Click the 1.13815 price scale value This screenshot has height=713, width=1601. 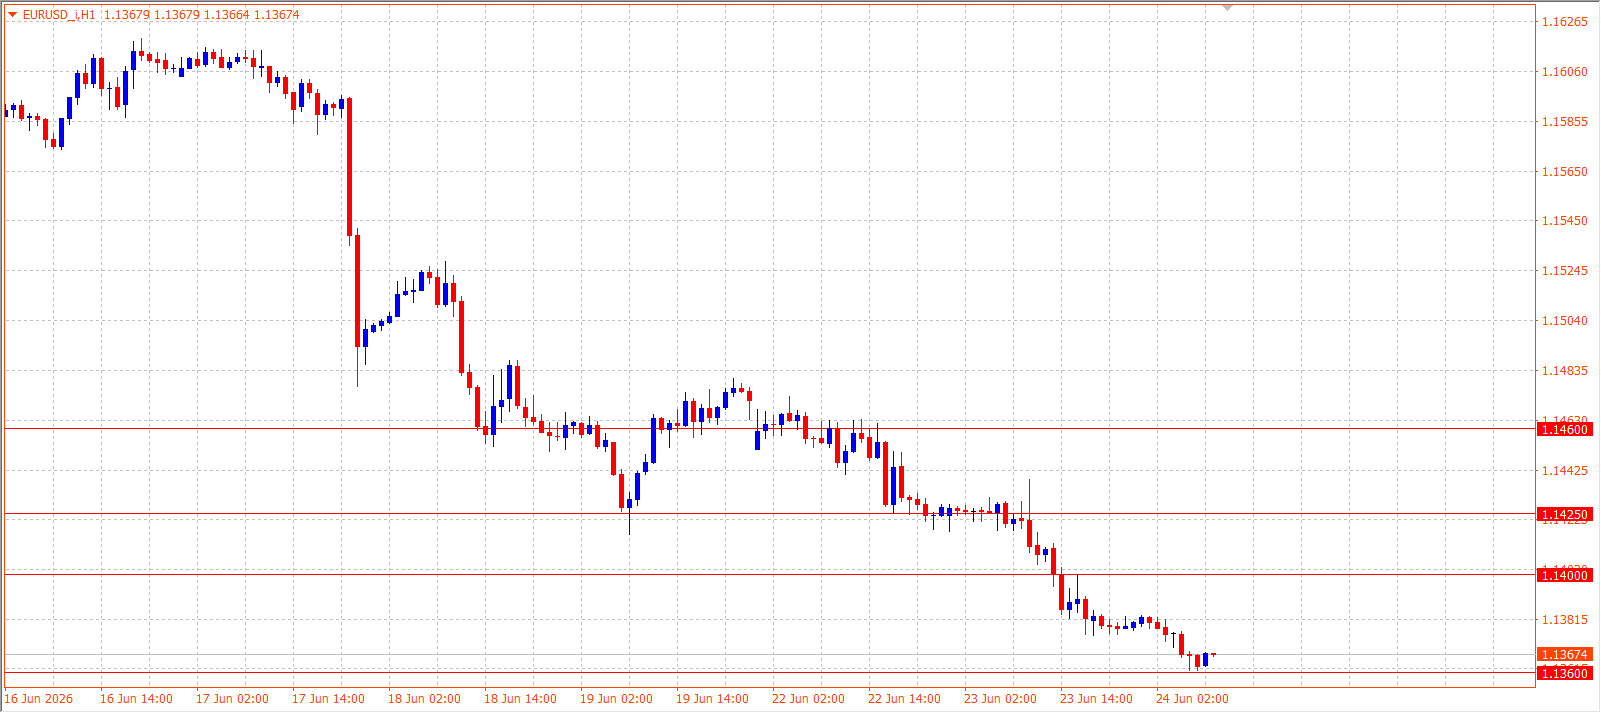[1564, 620]
